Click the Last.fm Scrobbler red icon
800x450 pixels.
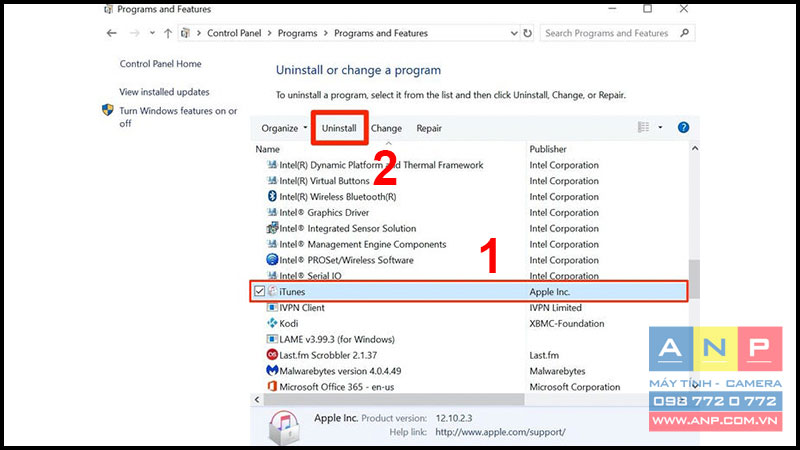pos(272,355)
